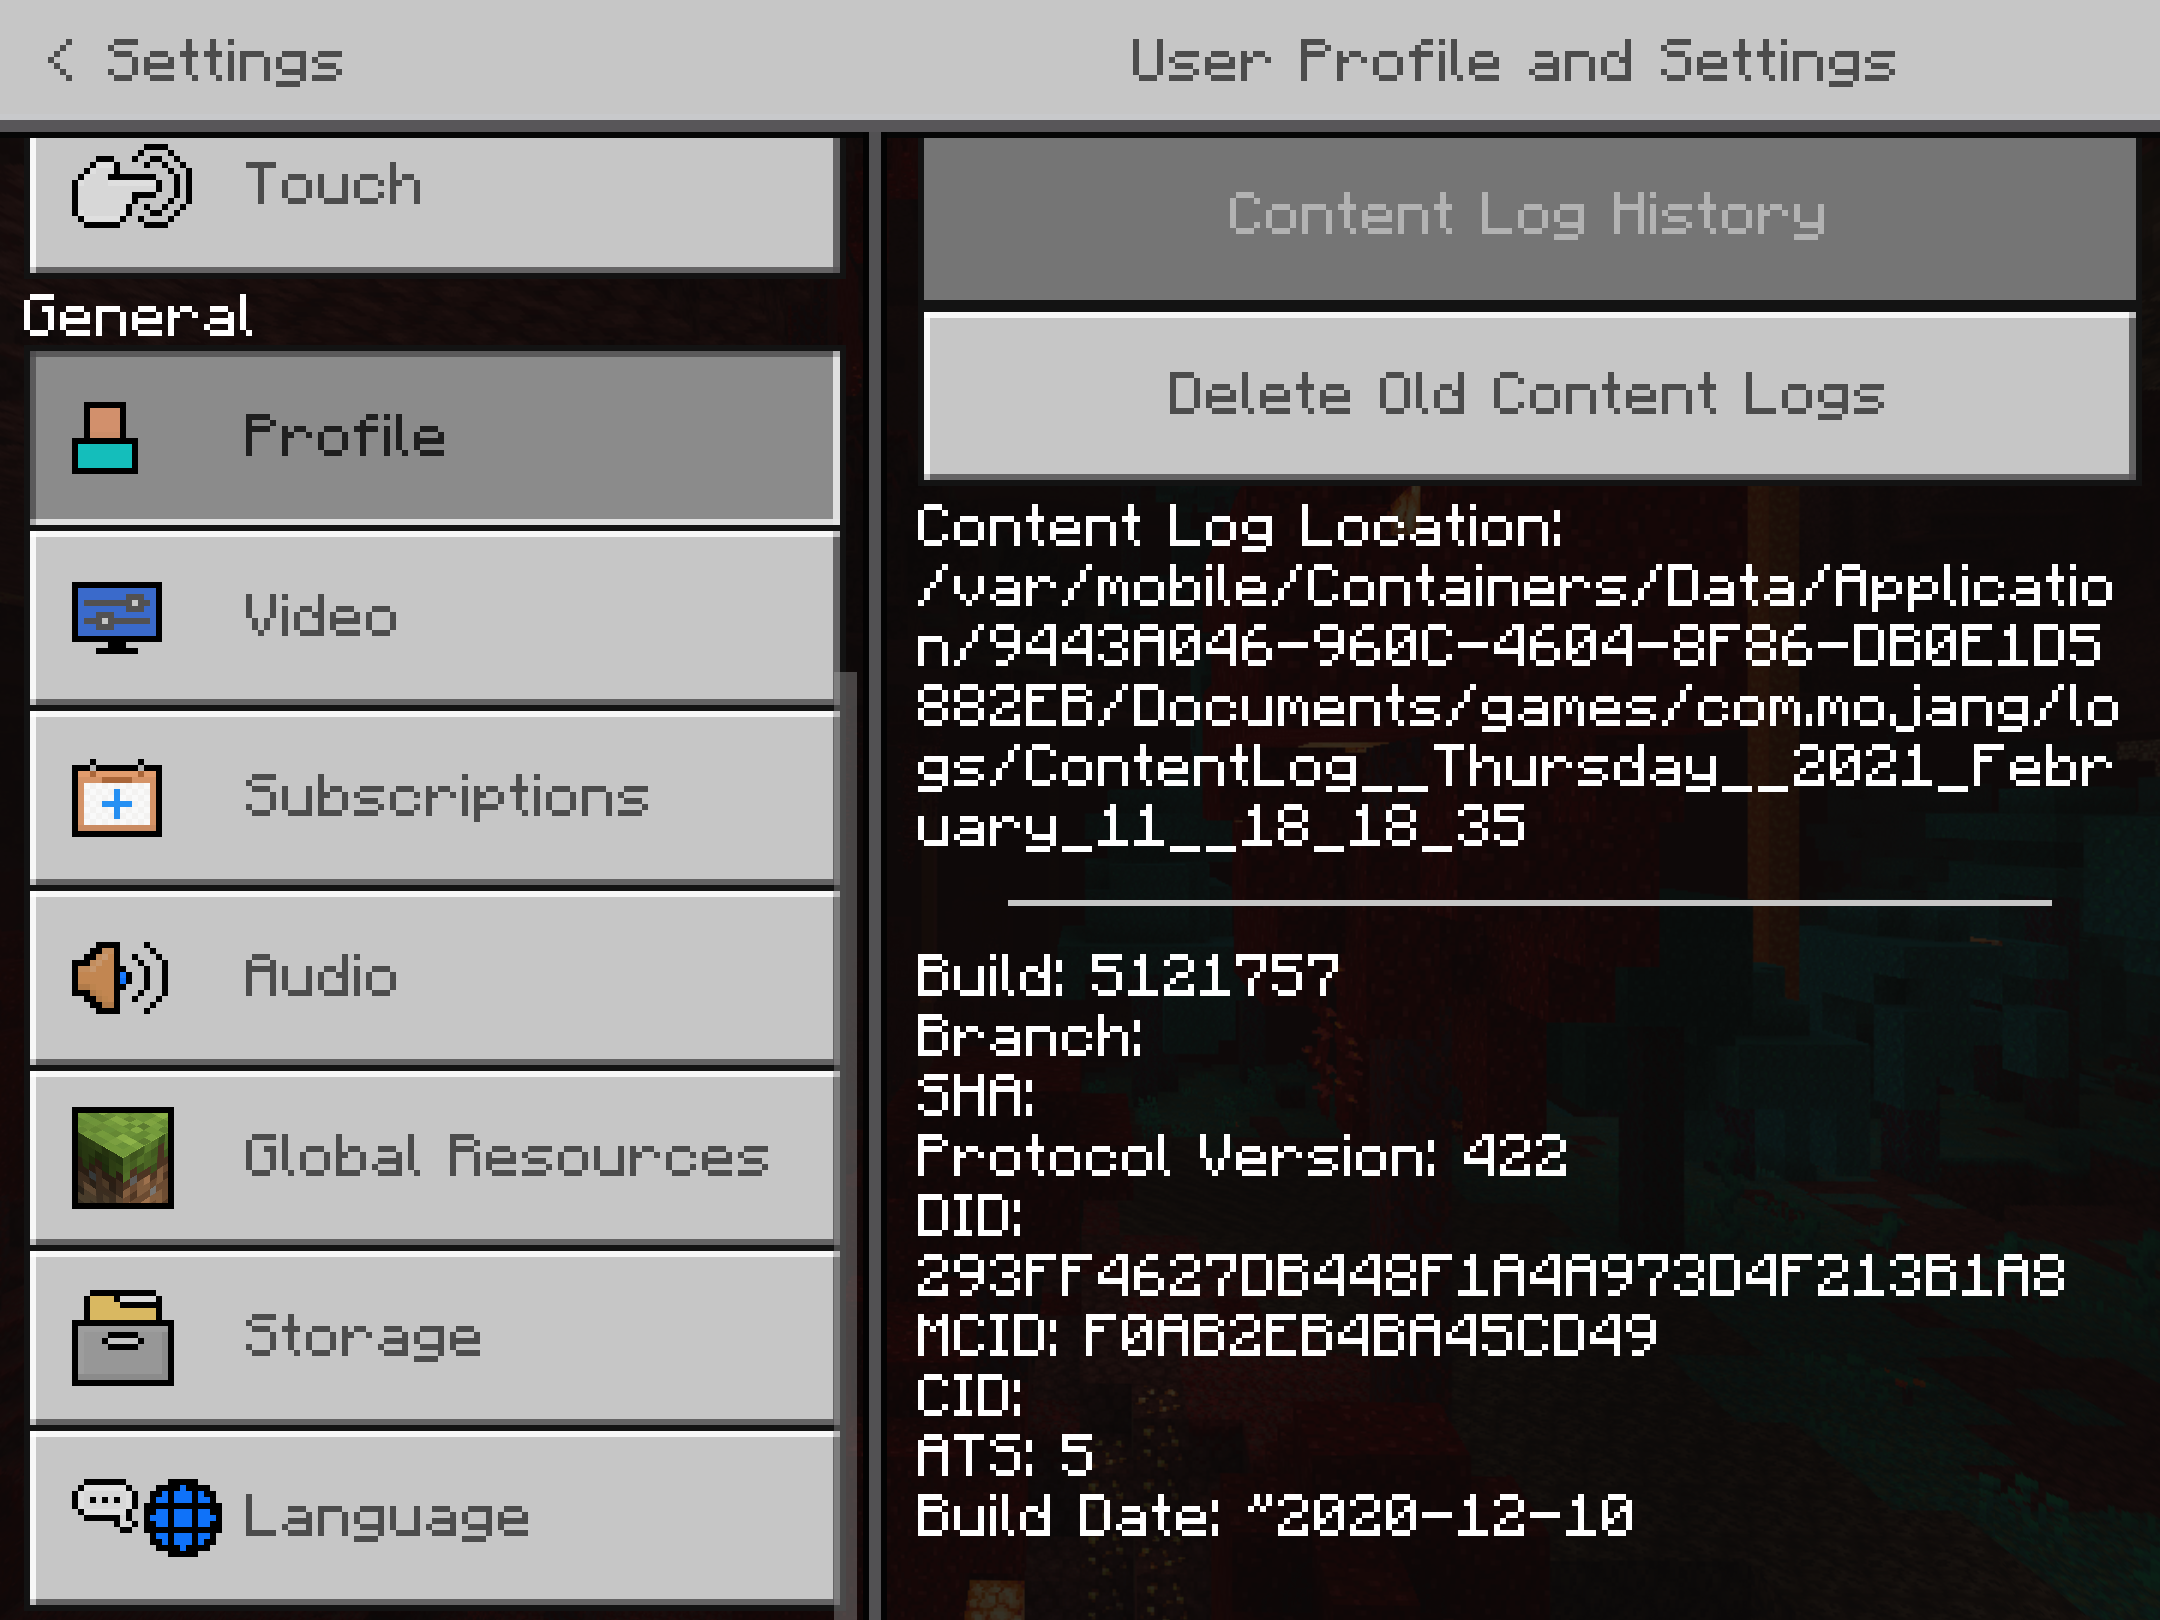Click the Content Log Location path text

(x=1516, y=706)
